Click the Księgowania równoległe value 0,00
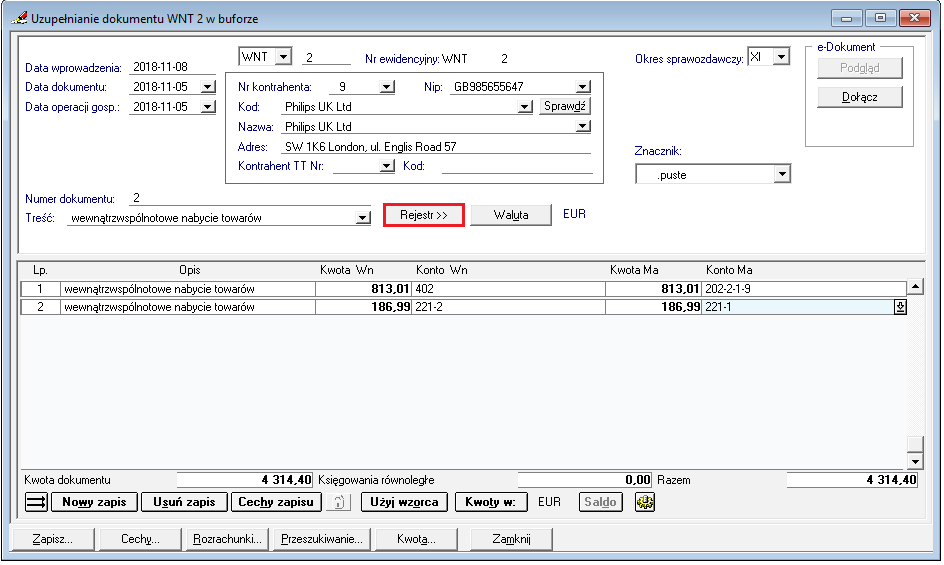Viewport: 944px width, 565px height. [585, 480]
